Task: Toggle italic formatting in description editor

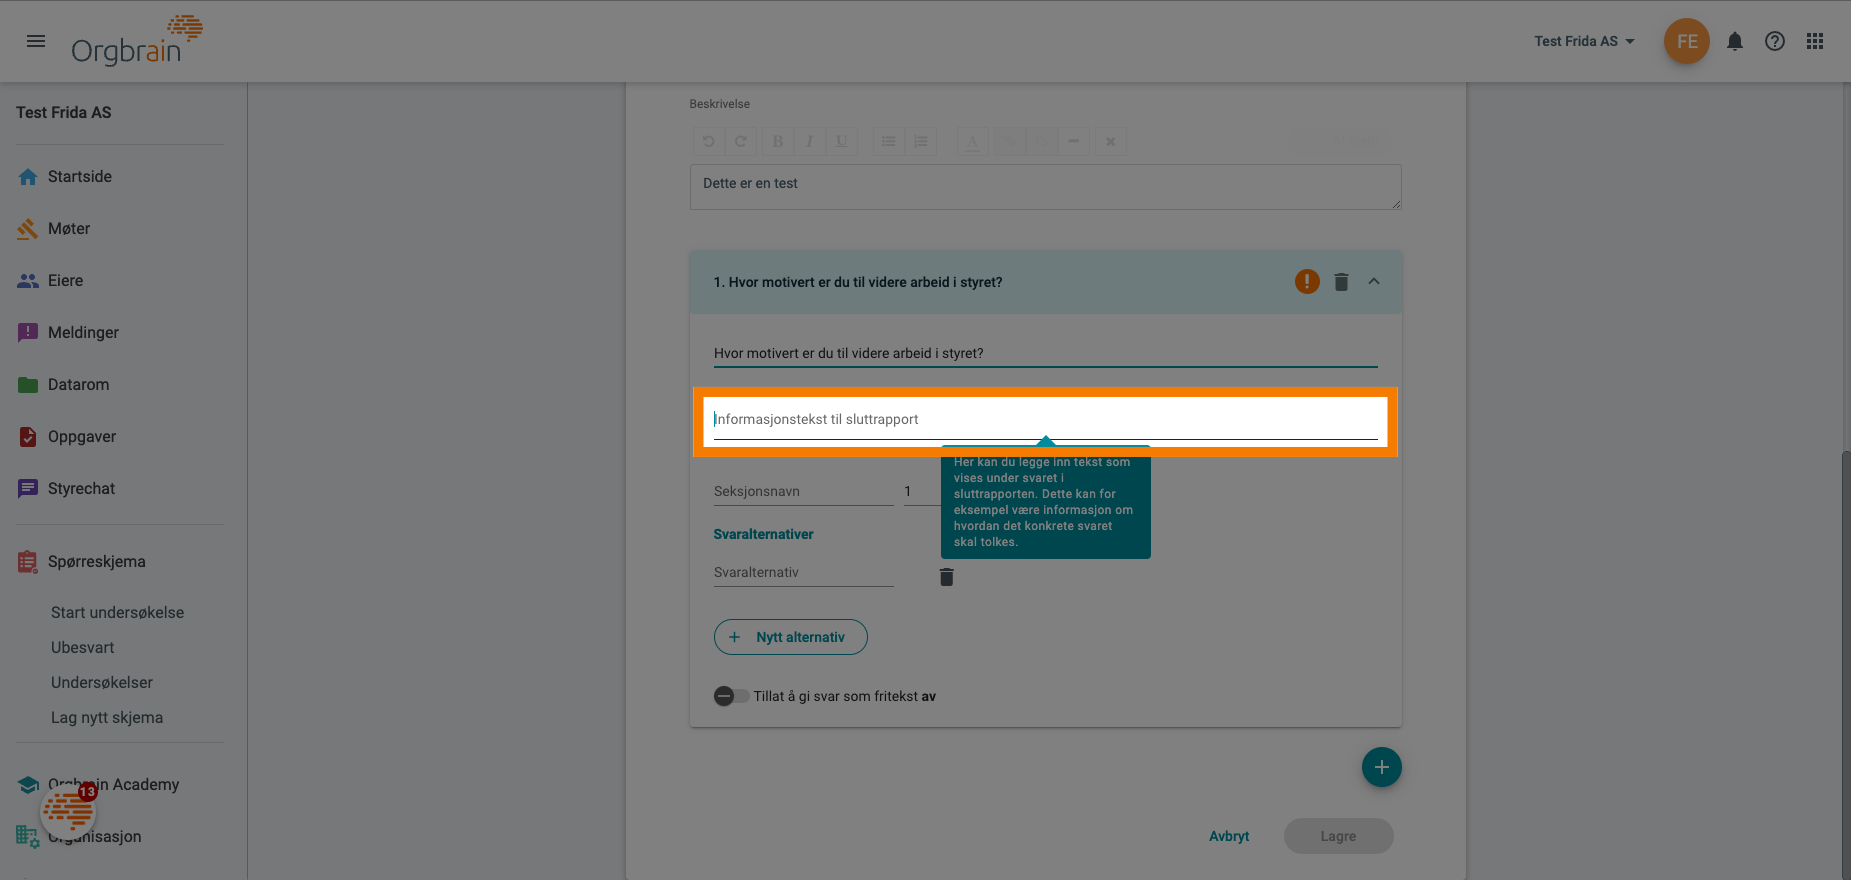Action: [x=809, y=141]
